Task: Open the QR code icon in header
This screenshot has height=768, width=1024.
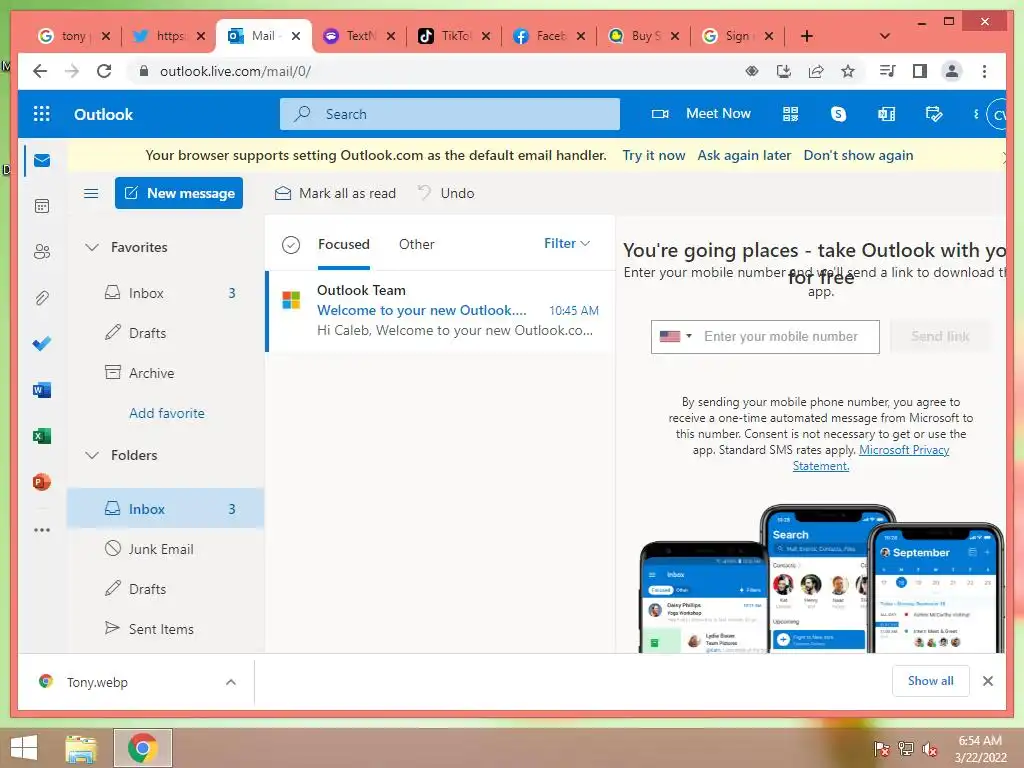Action: point(790,114)
